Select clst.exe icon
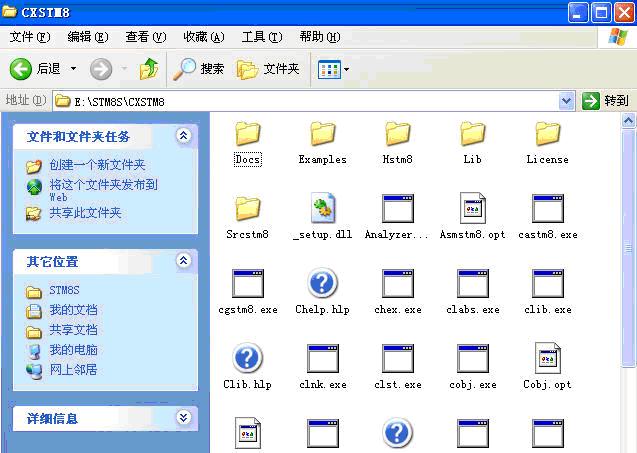Screen dimensions: 637x453 398,358
